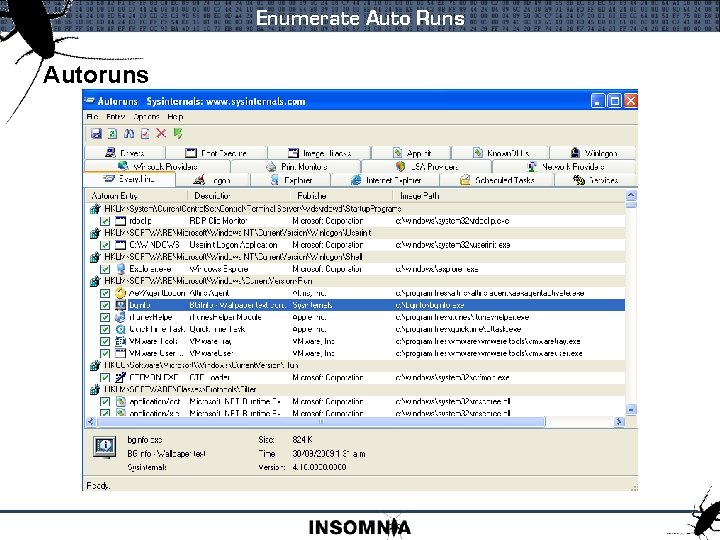The image size is (720, 540).
Task: Open the Entry menu
Action: (115, 117)
